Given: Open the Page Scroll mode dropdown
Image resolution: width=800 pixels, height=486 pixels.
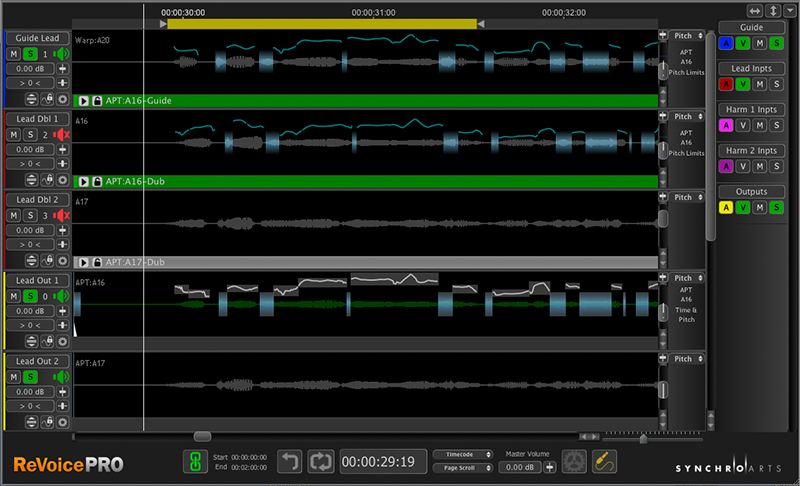Looking at the screenshot, I should click(x=463, y=467).
